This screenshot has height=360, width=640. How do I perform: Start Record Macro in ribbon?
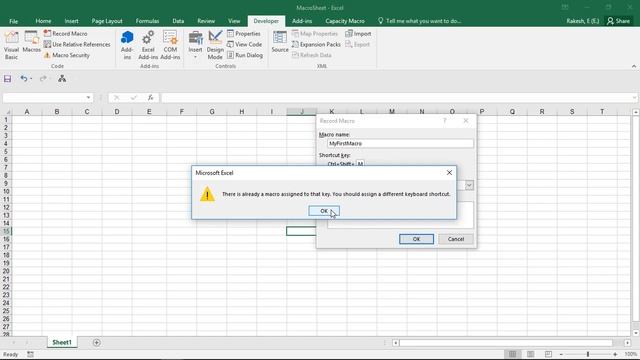65,33
